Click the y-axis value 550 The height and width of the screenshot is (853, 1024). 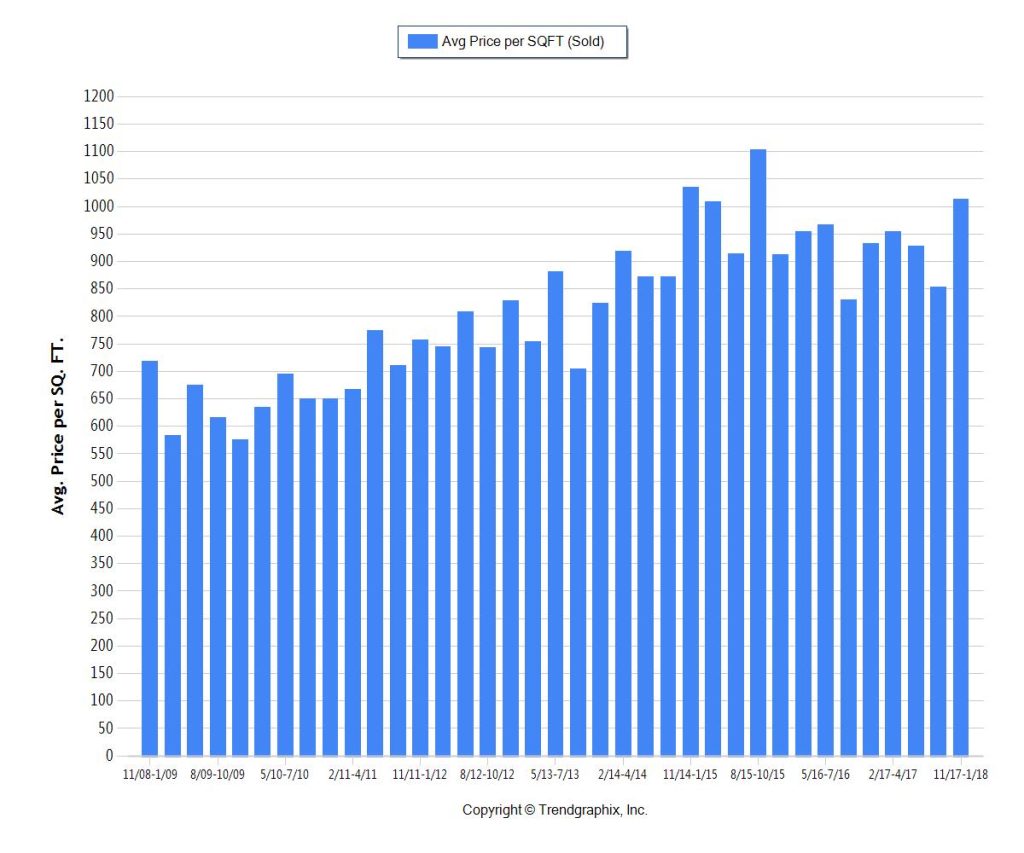(102, 453)
